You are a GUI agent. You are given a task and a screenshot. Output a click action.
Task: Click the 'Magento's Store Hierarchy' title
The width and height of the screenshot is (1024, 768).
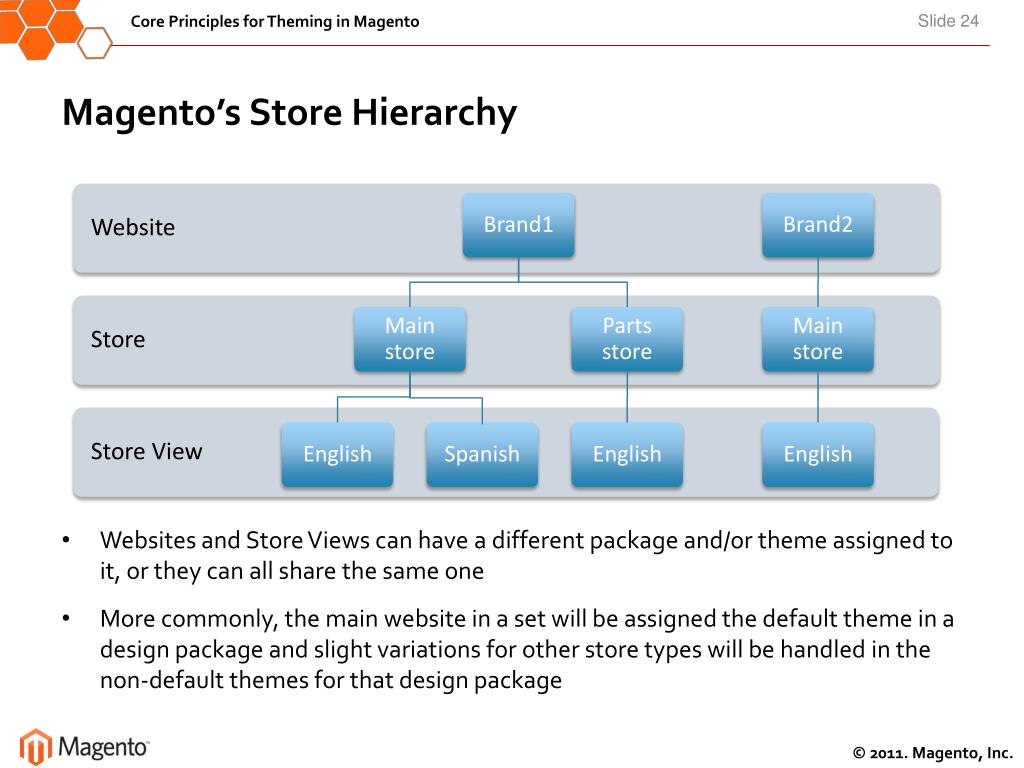[x=289, y=112]
